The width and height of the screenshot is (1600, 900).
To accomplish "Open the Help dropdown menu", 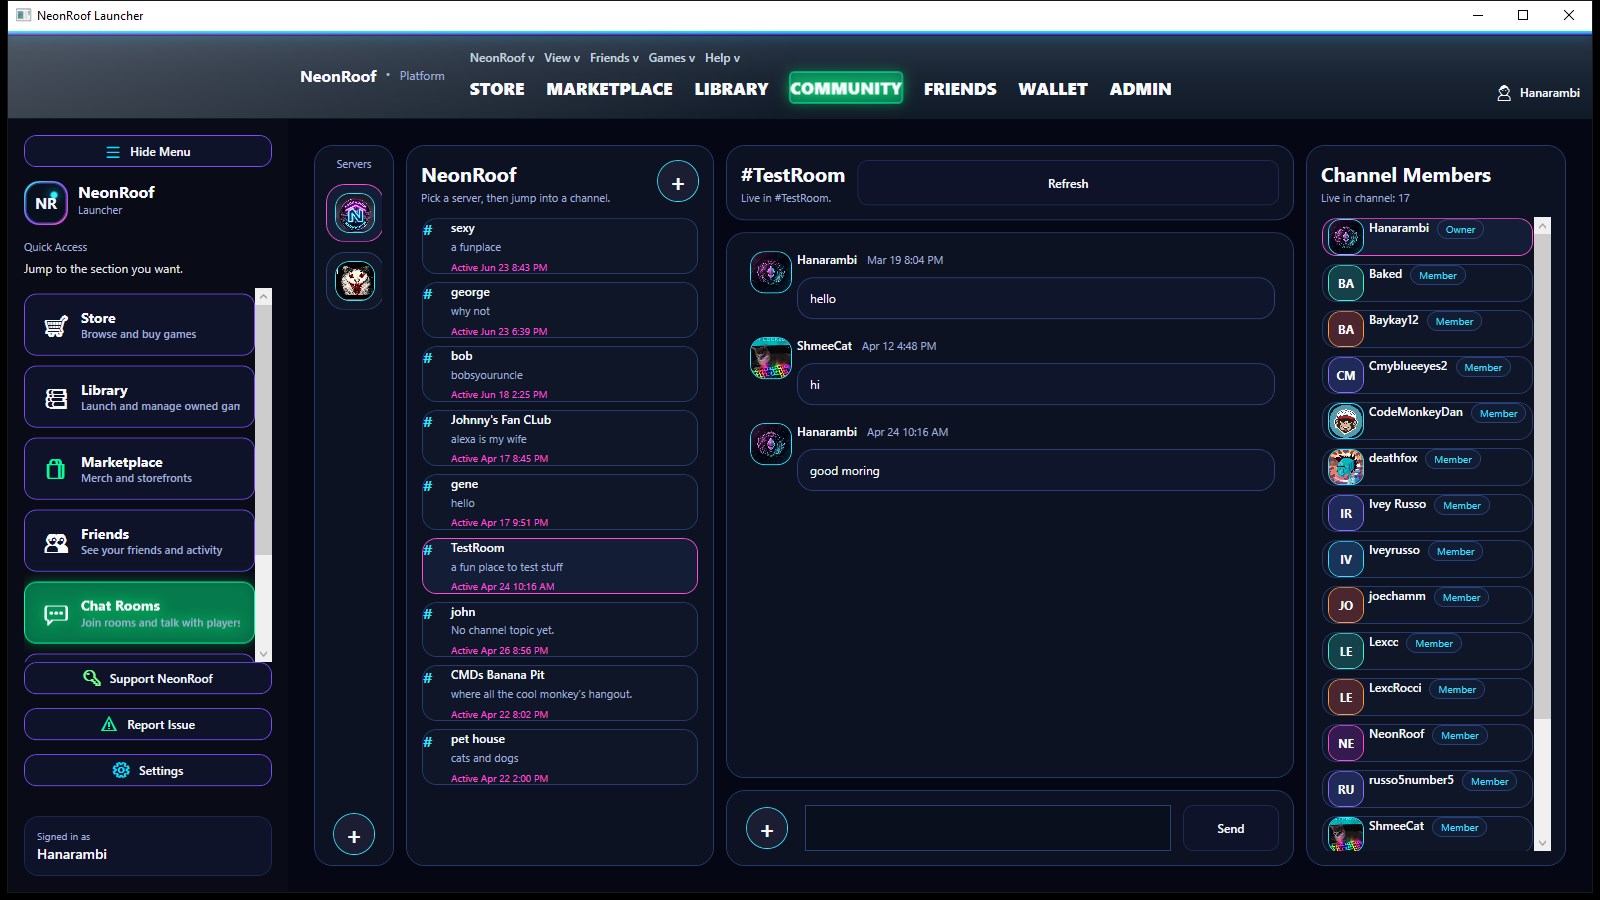I will tap(722, 58).
